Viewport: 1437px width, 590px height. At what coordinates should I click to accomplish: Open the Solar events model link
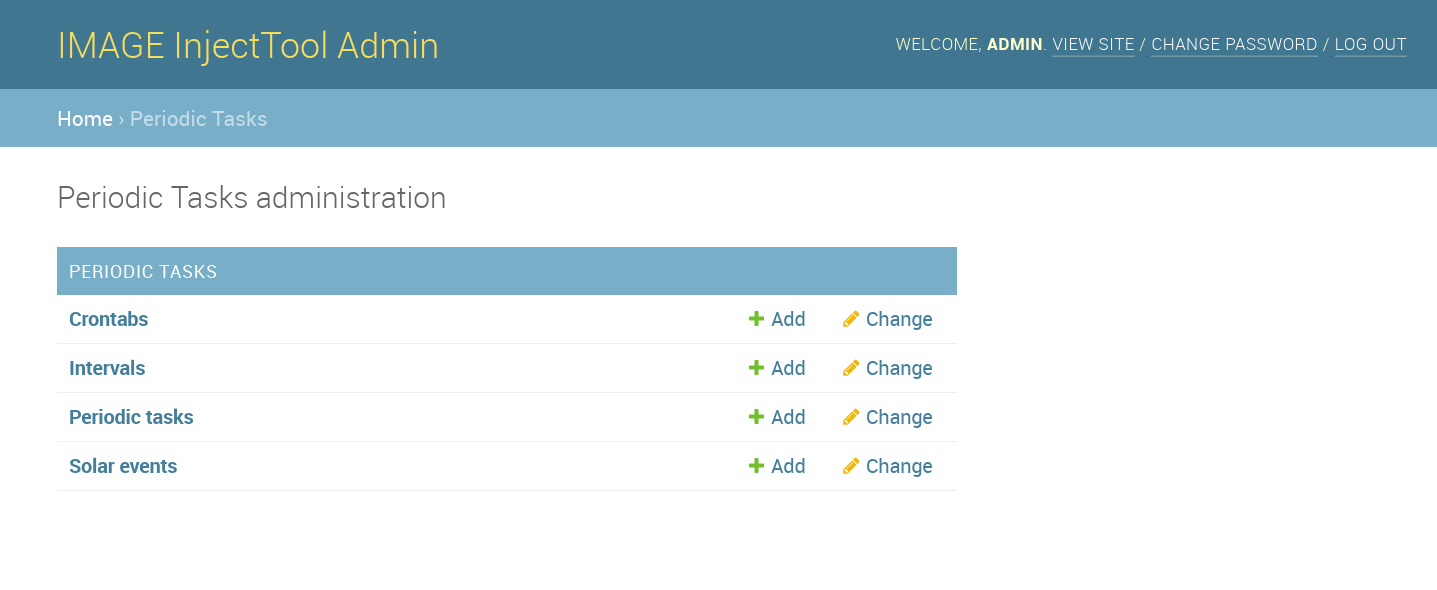point(123,467)
